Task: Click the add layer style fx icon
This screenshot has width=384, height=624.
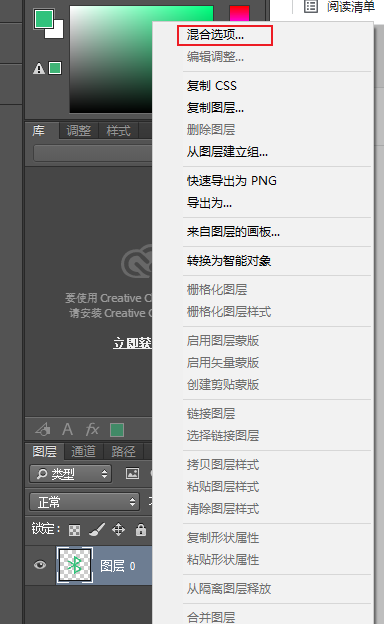Action: coord(92,429)
